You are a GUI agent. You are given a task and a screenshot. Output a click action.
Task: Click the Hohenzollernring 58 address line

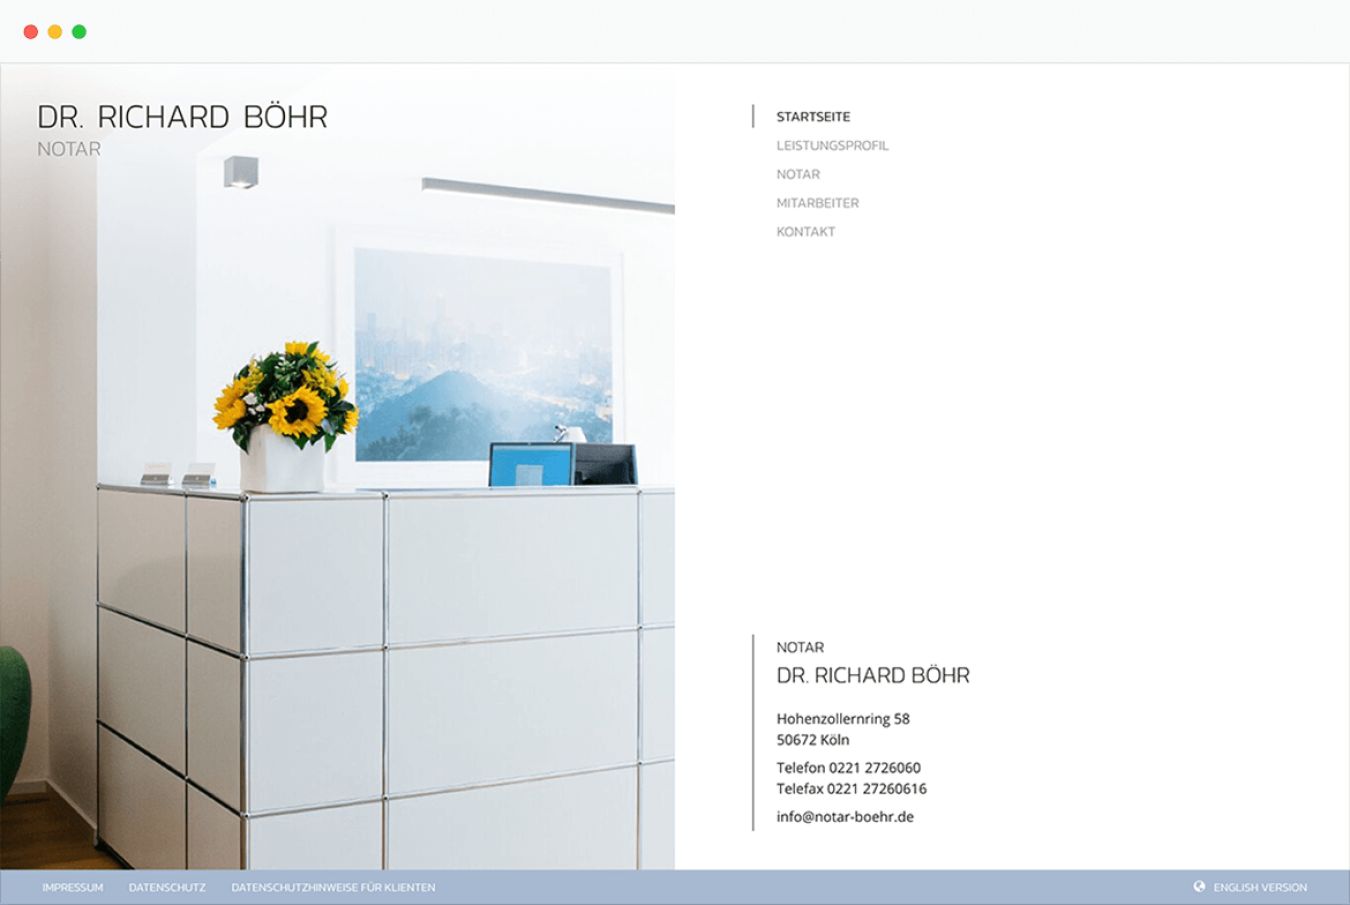coord(843,719)
